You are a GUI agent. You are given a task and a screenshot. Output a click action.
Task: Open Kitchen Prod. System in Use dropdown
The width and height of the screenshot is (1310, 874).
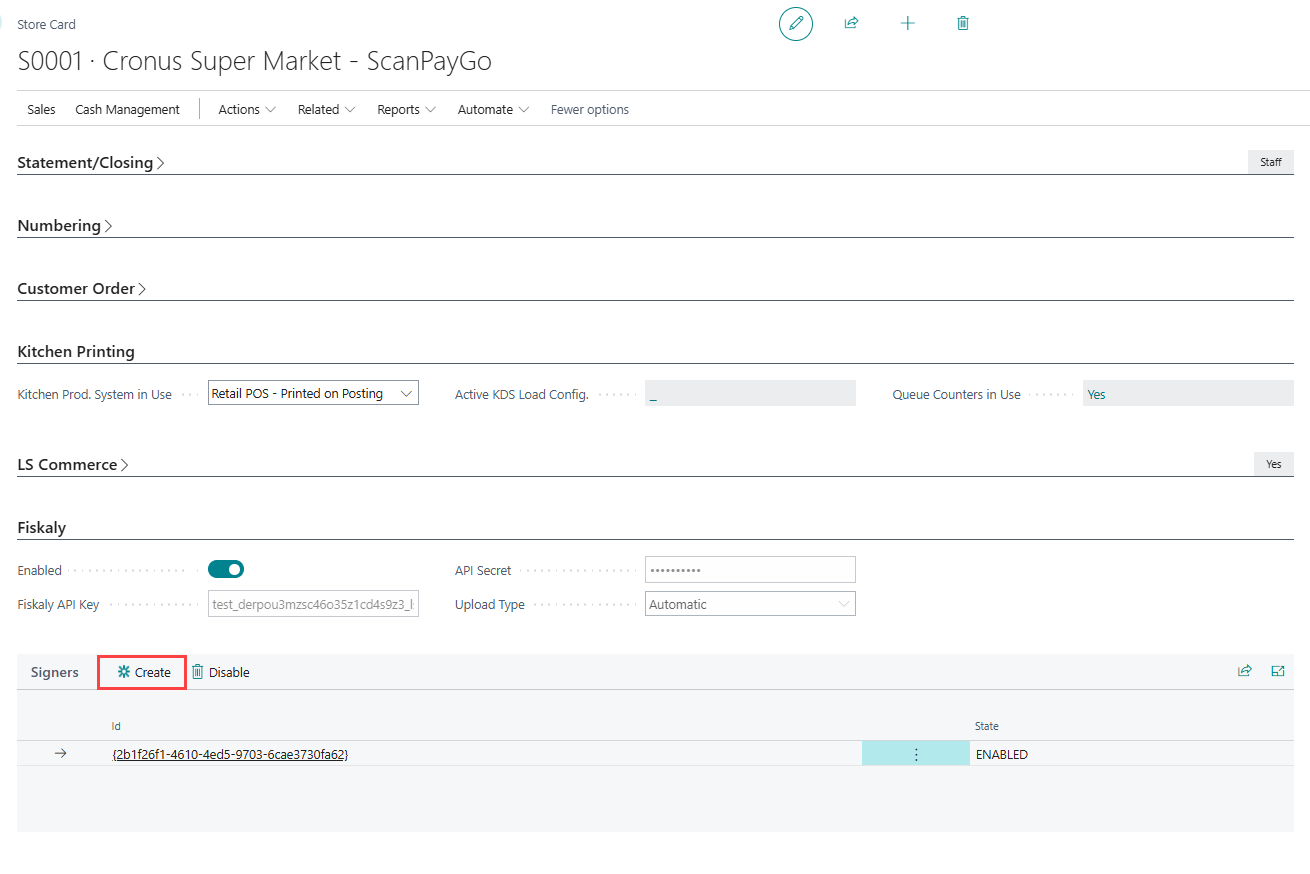click(x=313, y=393)
